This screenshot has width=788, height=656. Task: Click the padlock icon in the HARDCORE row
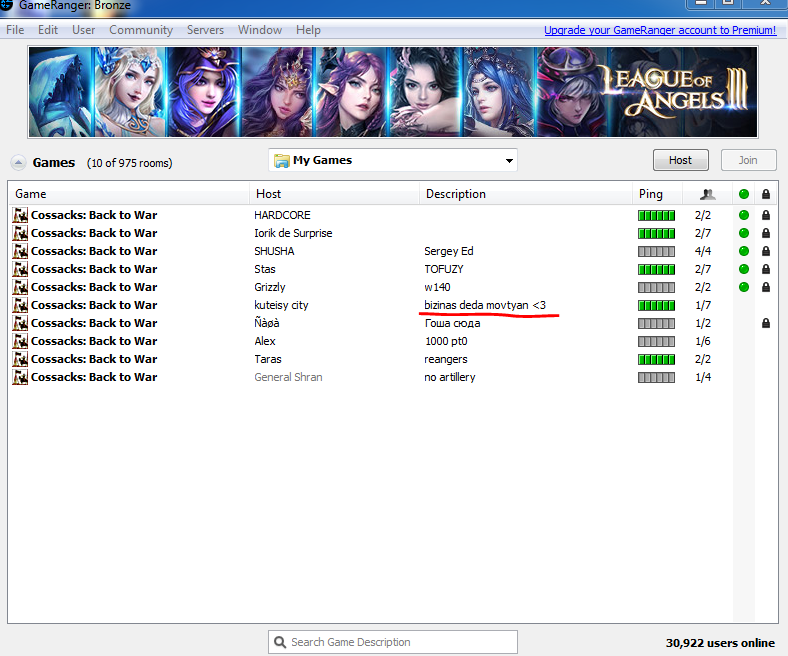point(765,215)
